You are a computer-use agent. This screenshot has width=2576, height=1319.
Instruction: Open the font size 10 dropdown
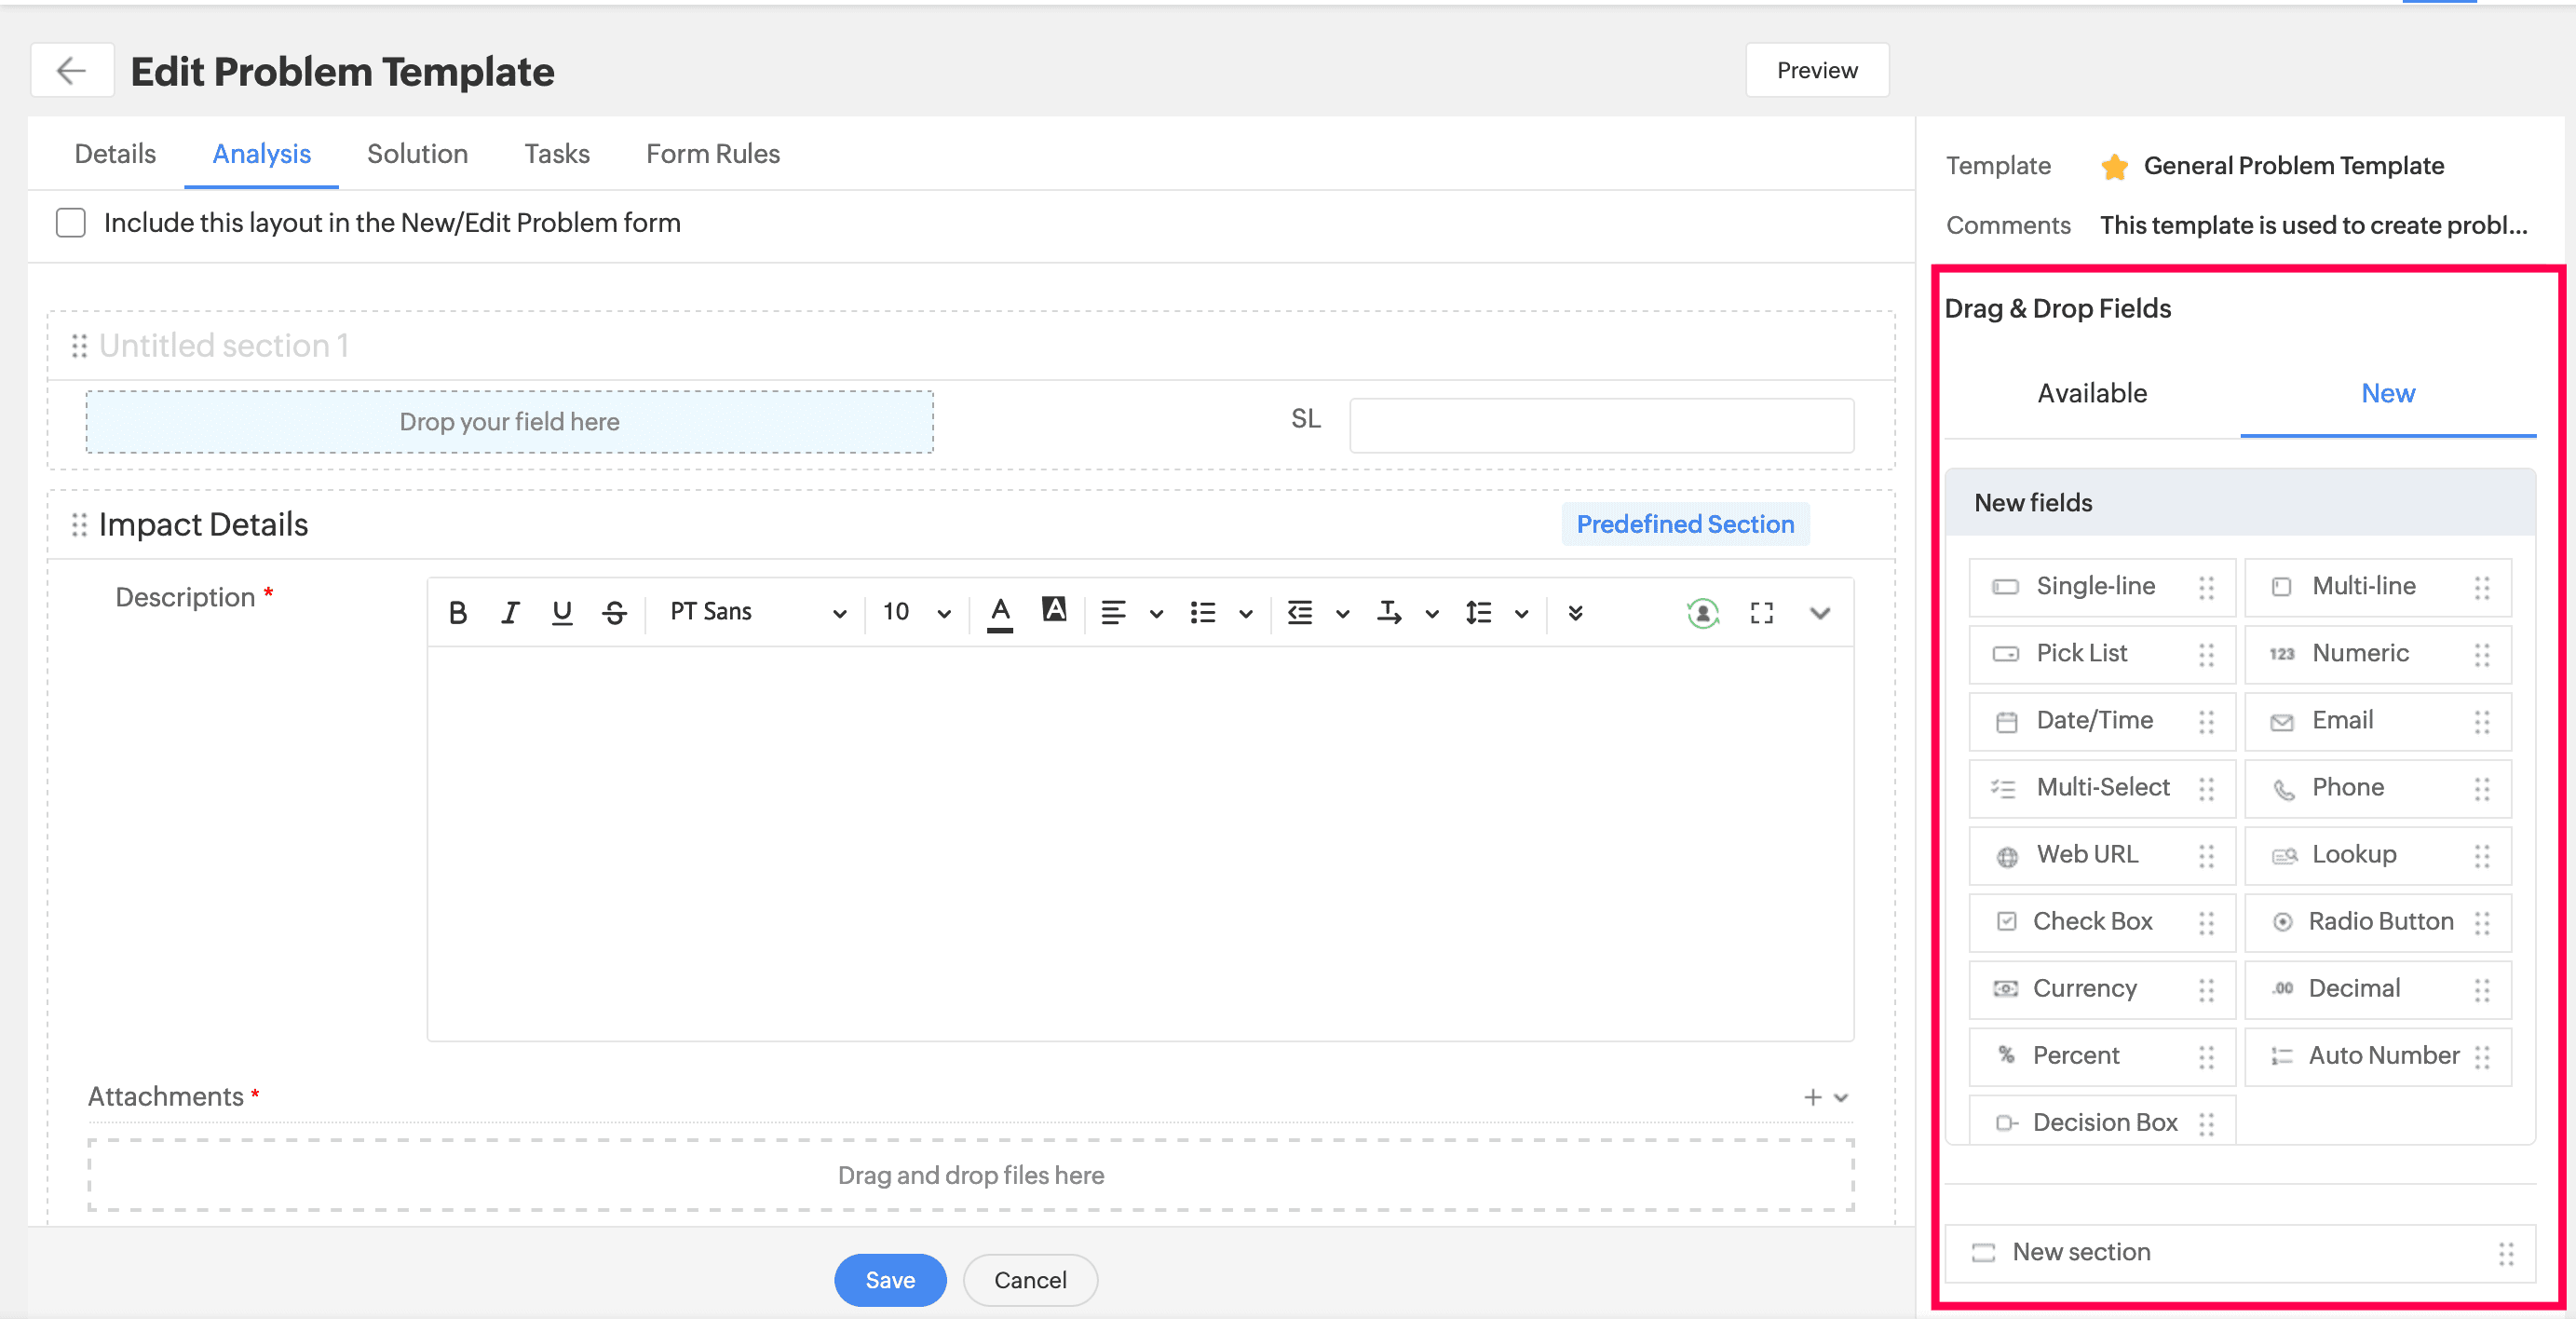coord(915,612)
